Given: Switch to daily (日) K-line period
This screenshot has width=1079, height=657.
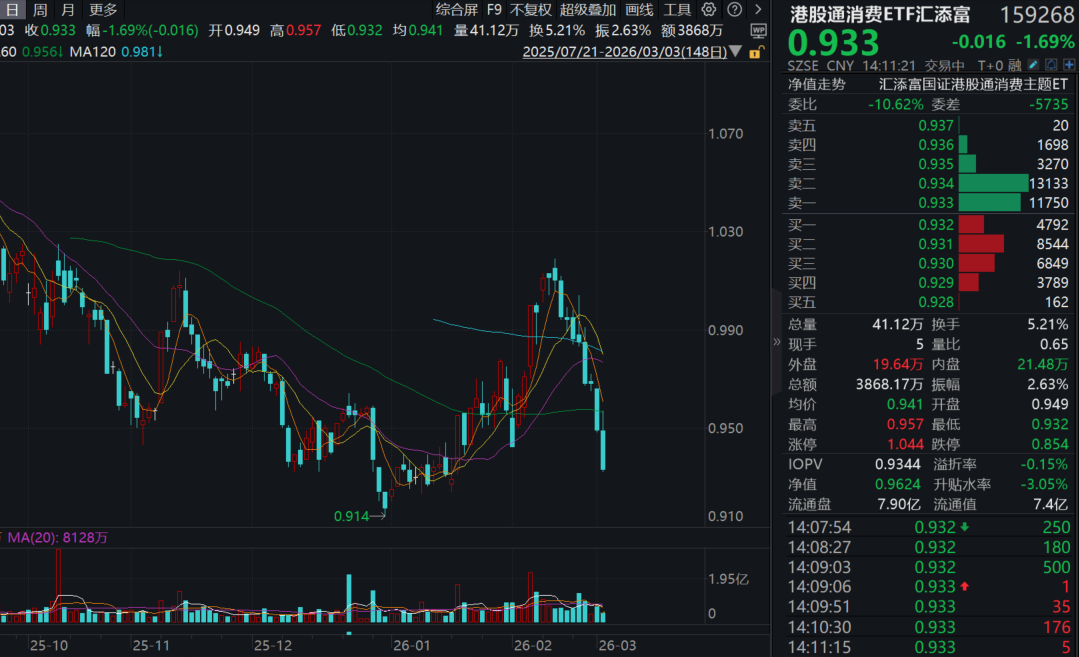Looking at the screenshot, I should pos(12,10).
